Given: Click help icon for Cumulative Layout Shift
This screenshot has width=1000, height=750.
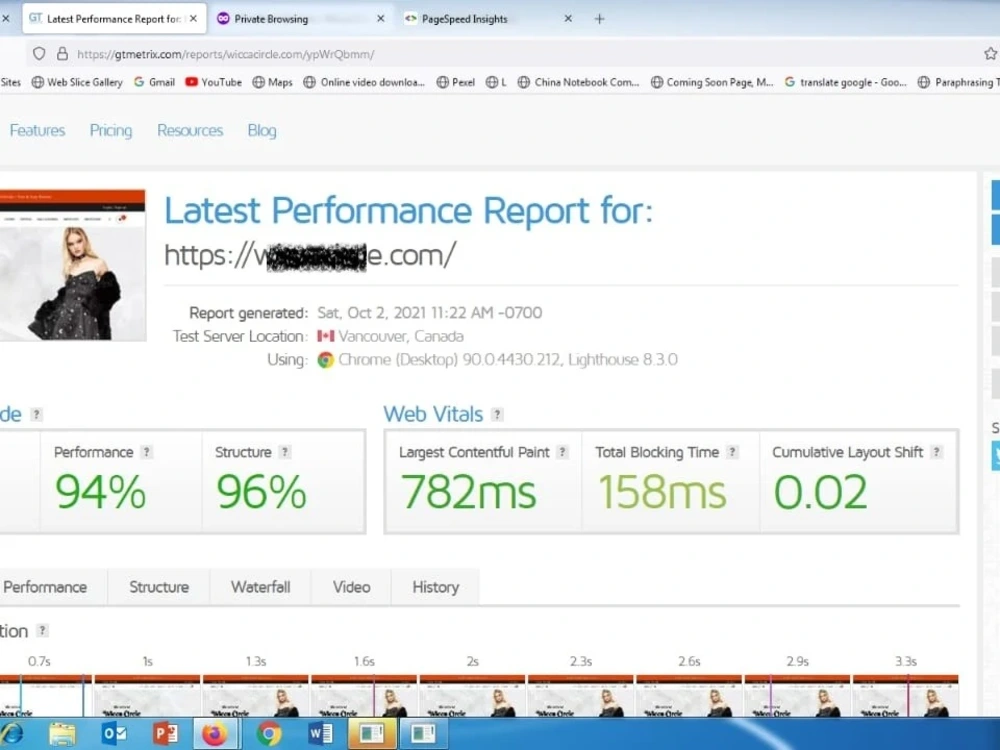Looking at the screenshot, I should coord(936,452).
